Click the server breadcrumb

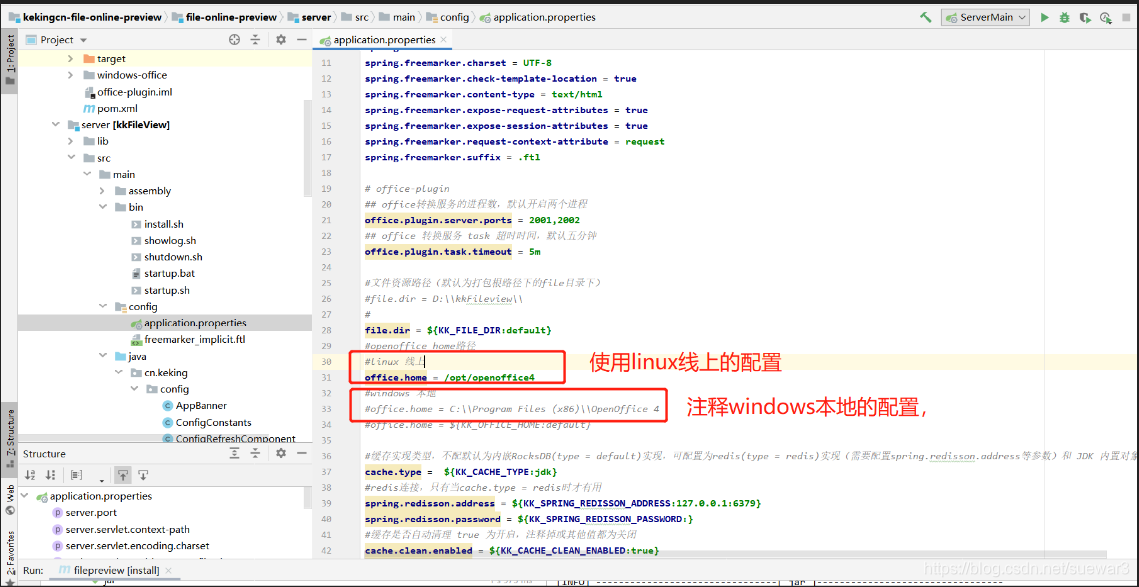click(309, 17)
